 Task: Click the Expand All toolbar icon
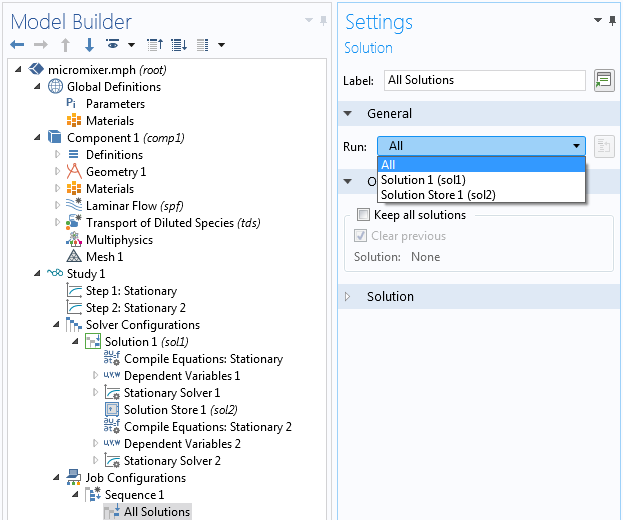click(x=179, y=45)
